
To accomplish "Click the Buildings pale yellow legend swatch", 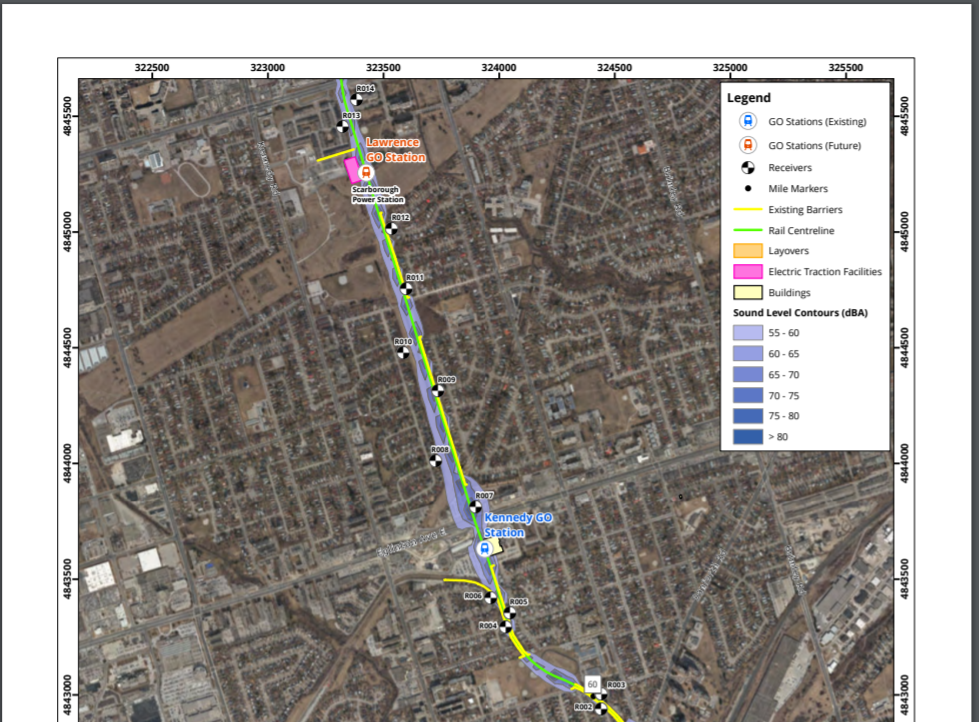I will 747,293.
